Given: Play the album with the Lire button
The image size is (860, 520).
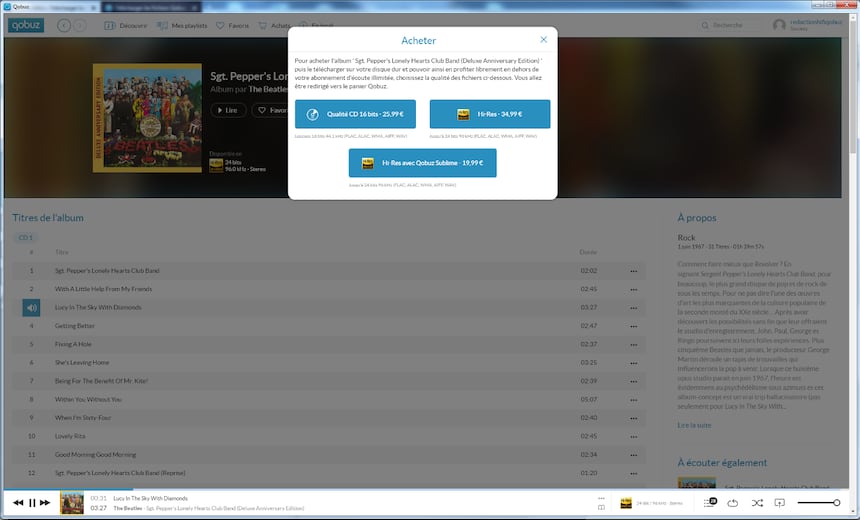Looking at the screenshot, I should click(x=228, y=110).
